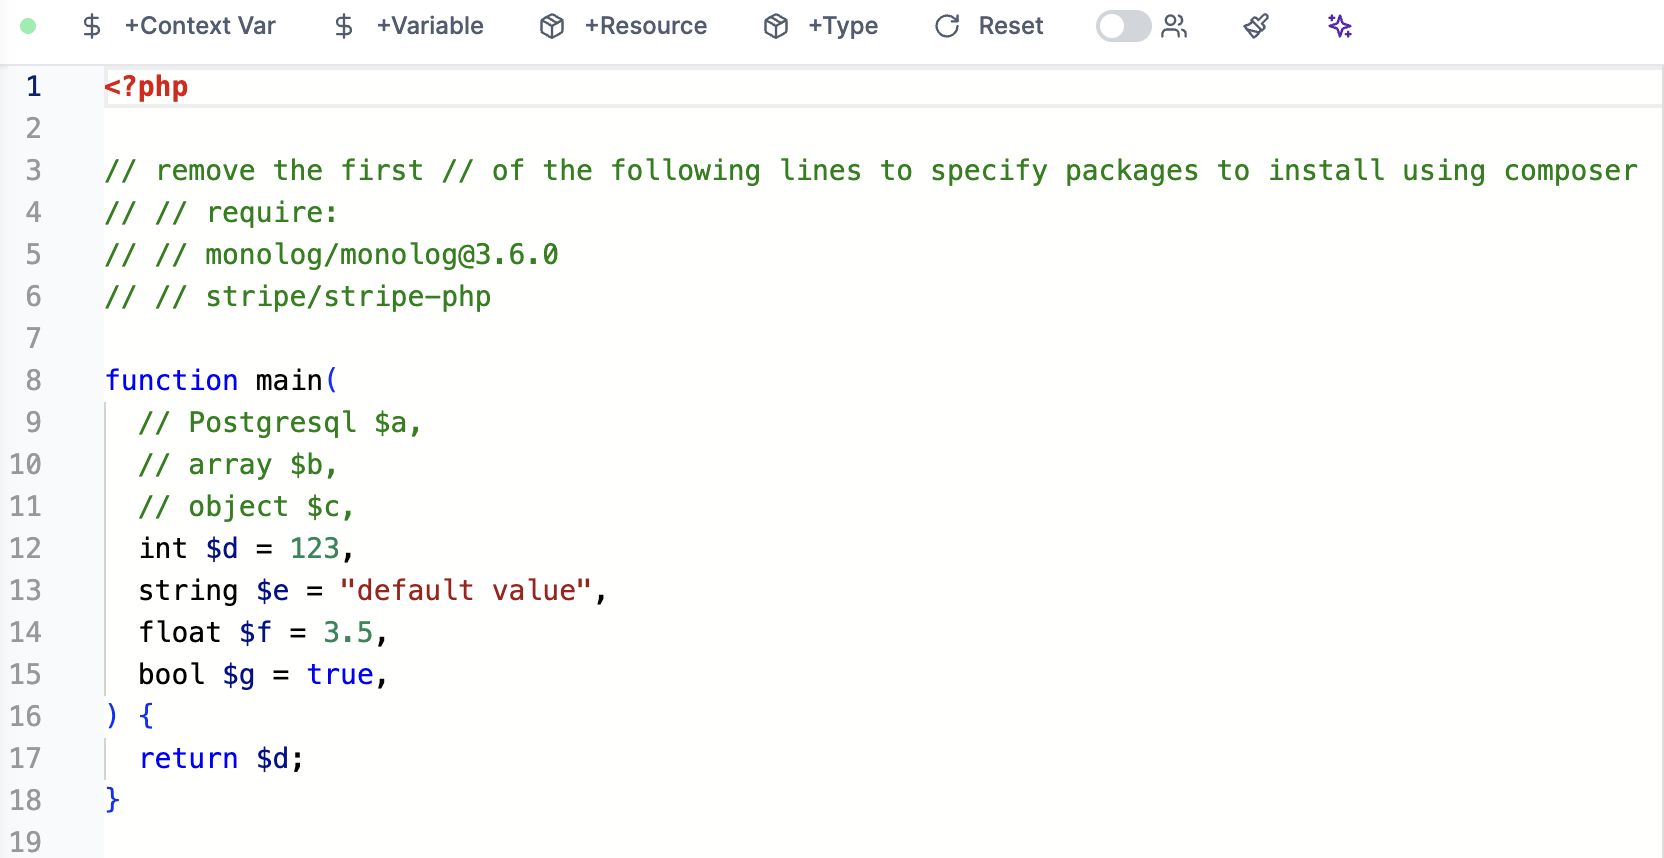Image resolution: width=1664 pixels, height=858 pixels.
Task: Click the paintbrush format code icon
Action: tap(1256, 27)
